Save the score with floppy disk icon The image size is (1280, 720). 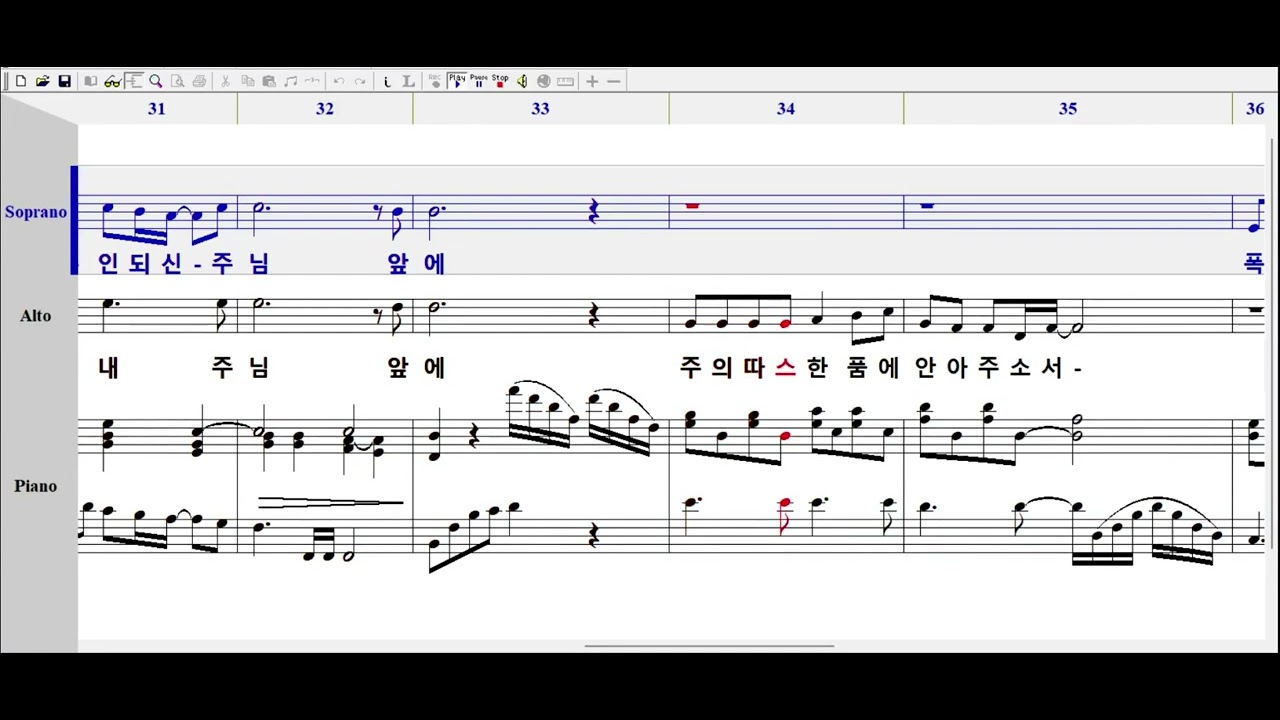pos(64,81)
